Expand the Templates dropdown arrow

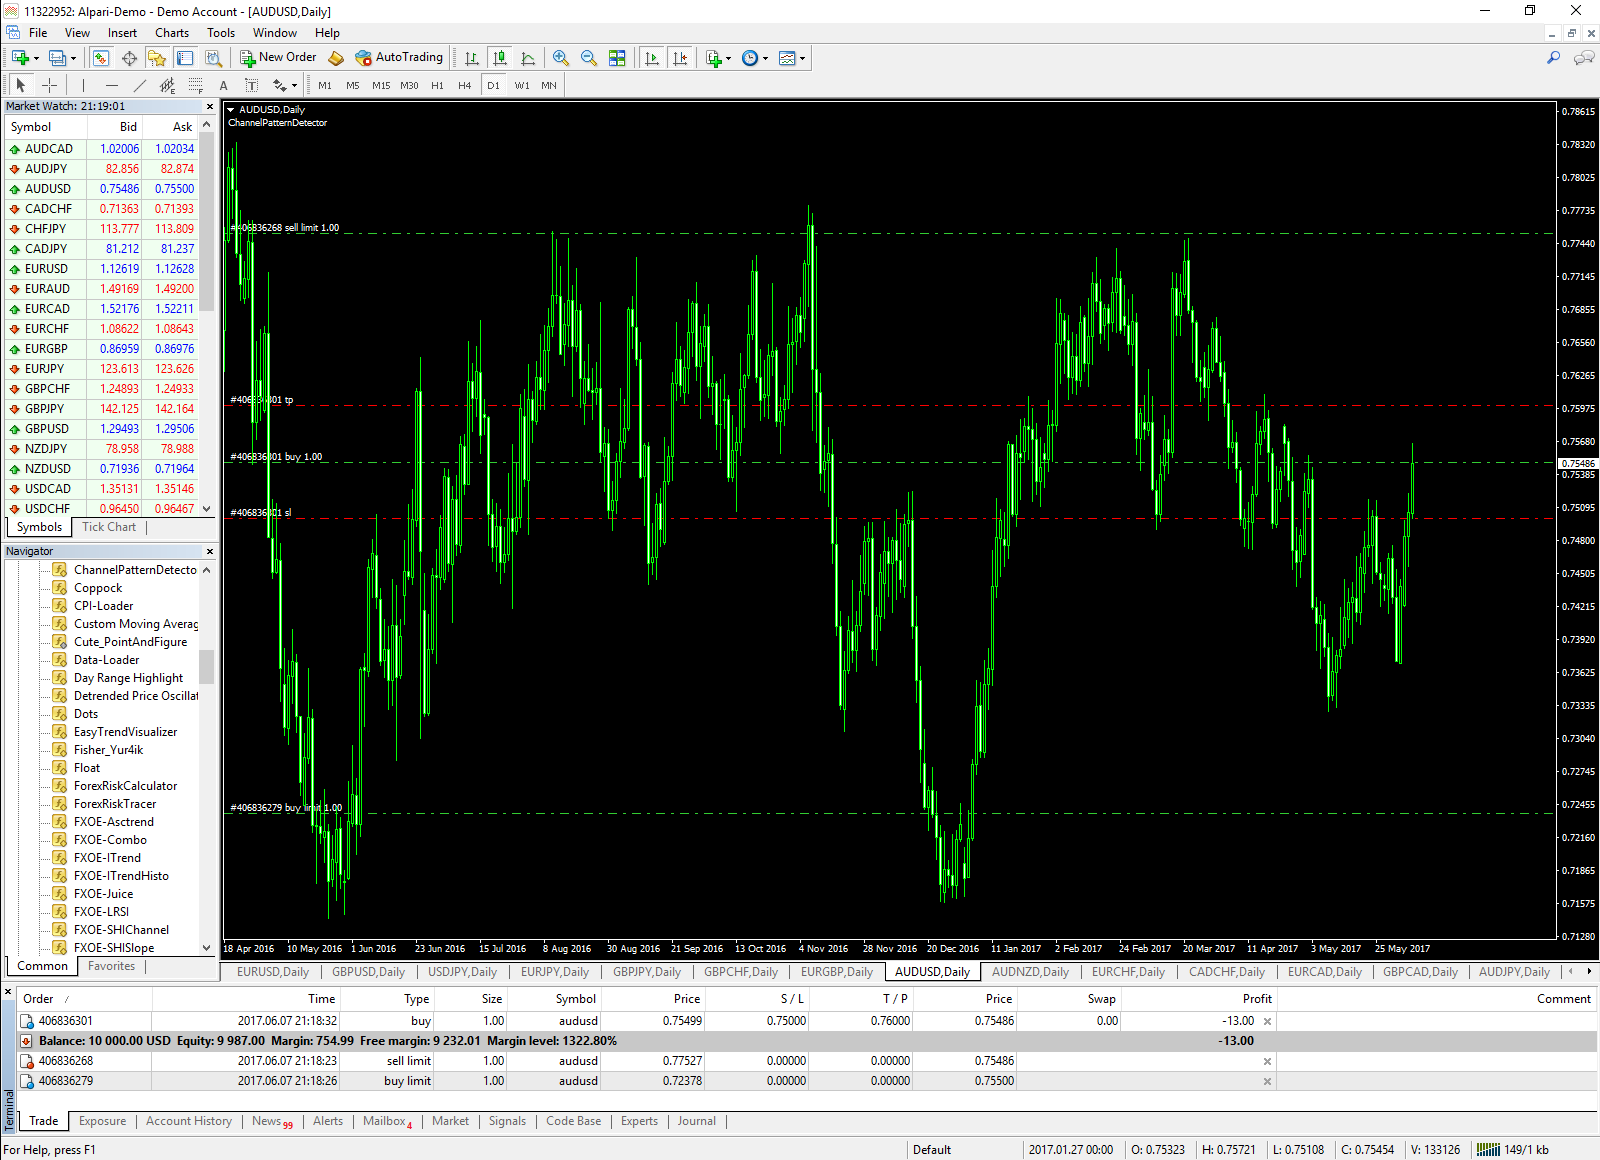[x=802, y=58]
